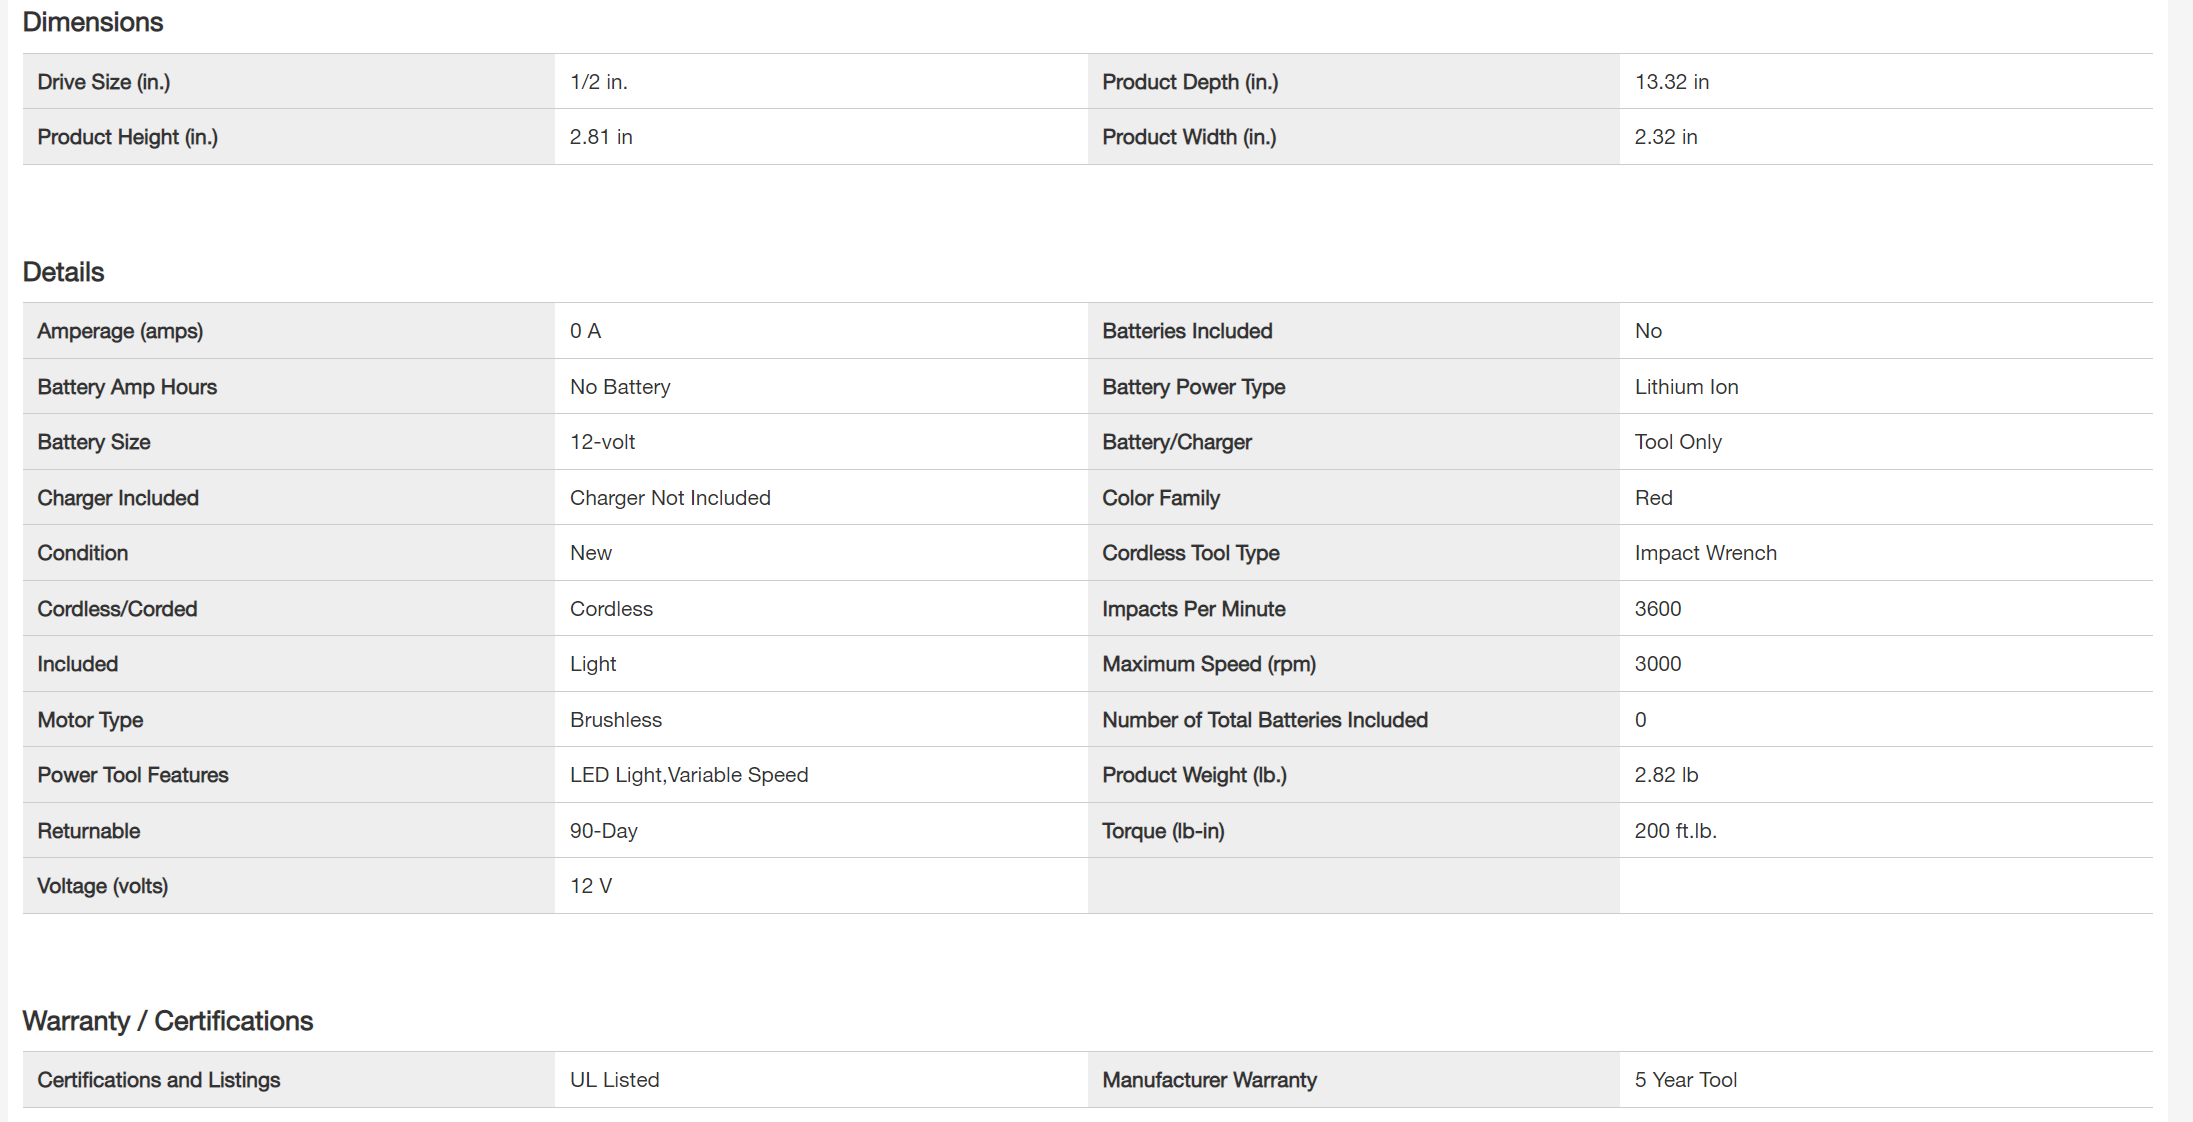The image size is (2193, 1122).
Task: Select the Lithium Ion battery type value
Action: (1687, 387)
